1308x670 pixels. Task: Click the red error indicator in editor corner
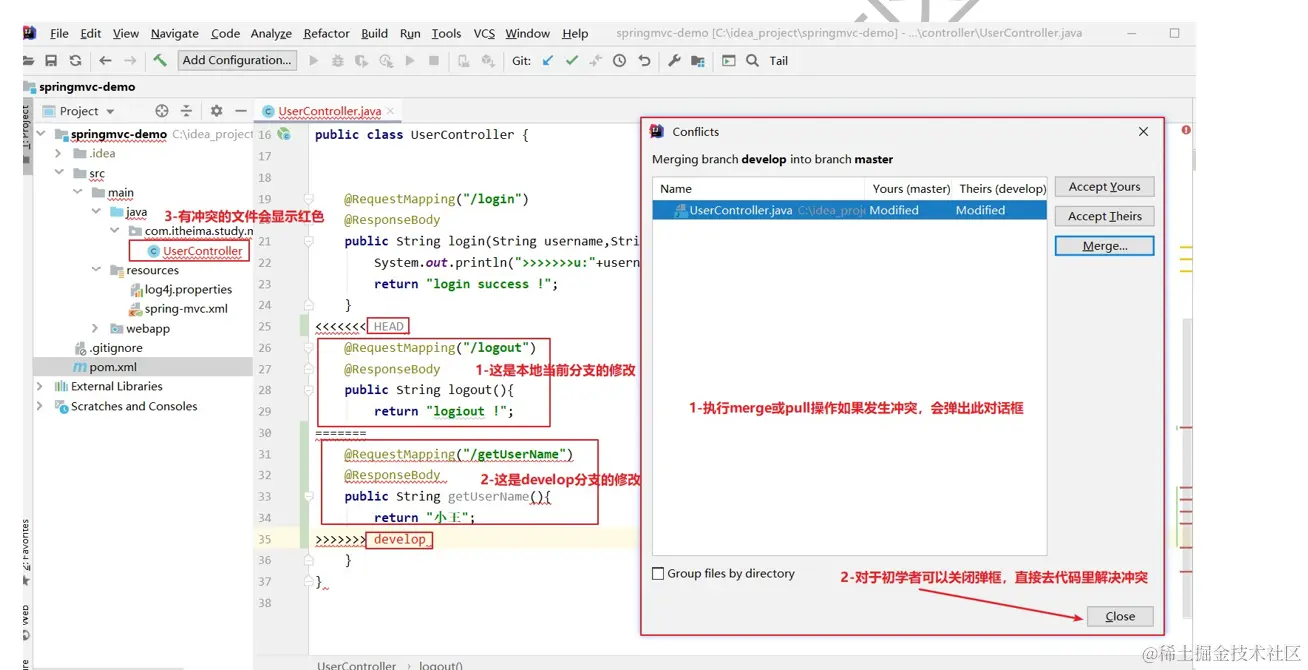[1186, 130]
